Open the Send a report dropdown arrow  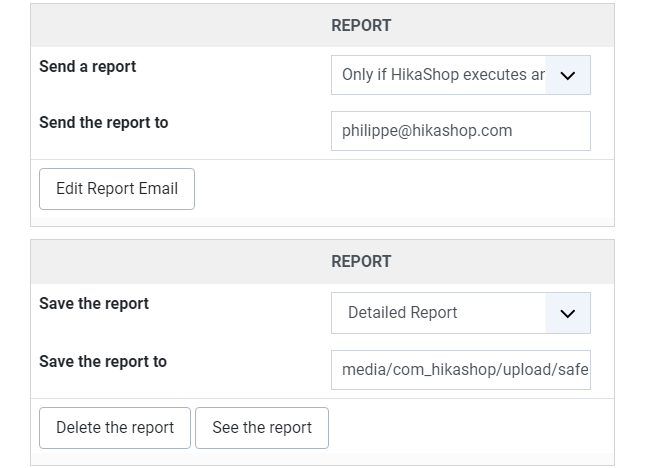567,75
